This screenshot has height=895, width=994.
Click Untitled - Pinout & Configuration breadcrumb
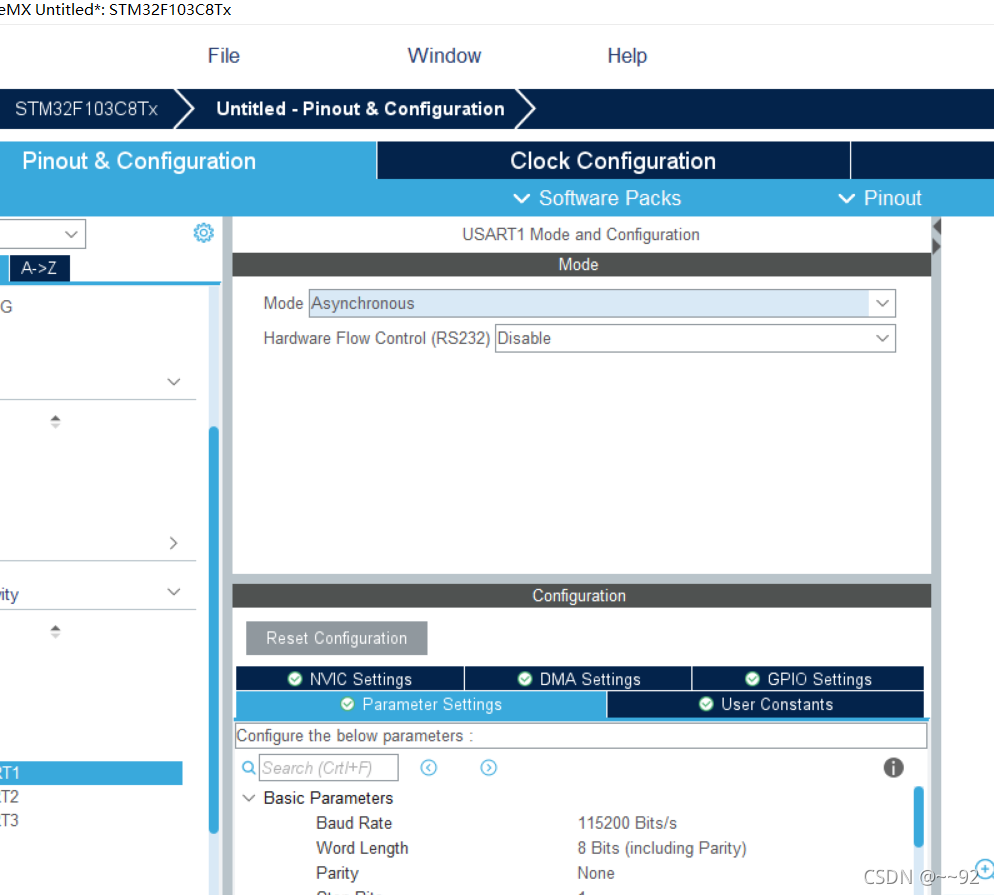pos(360,109)
